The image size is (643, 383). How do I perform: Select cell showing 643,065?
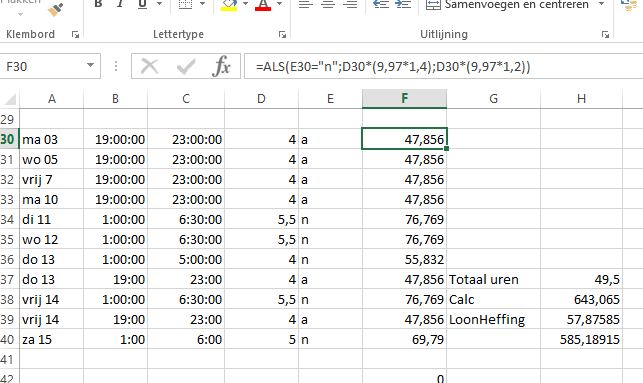pyautogui.click(x=581, y=299)
